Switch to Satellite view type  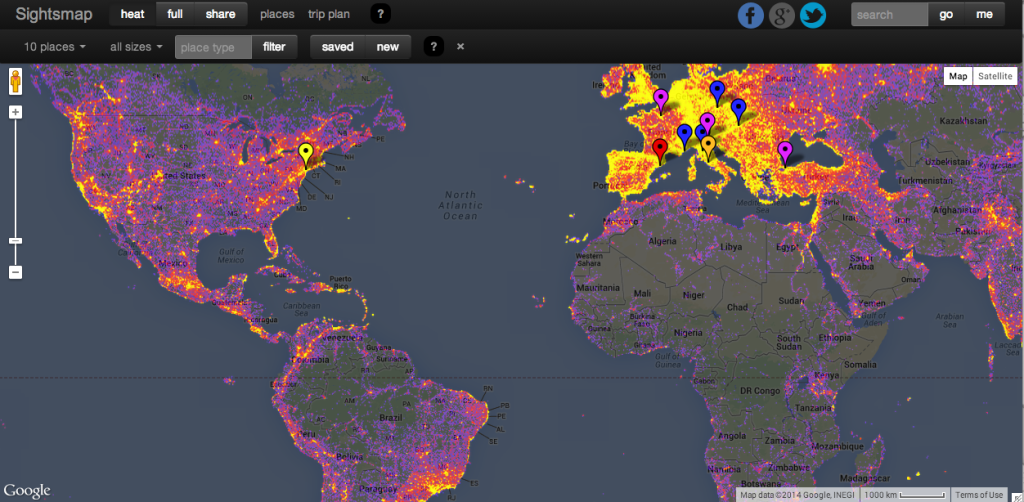995,76
